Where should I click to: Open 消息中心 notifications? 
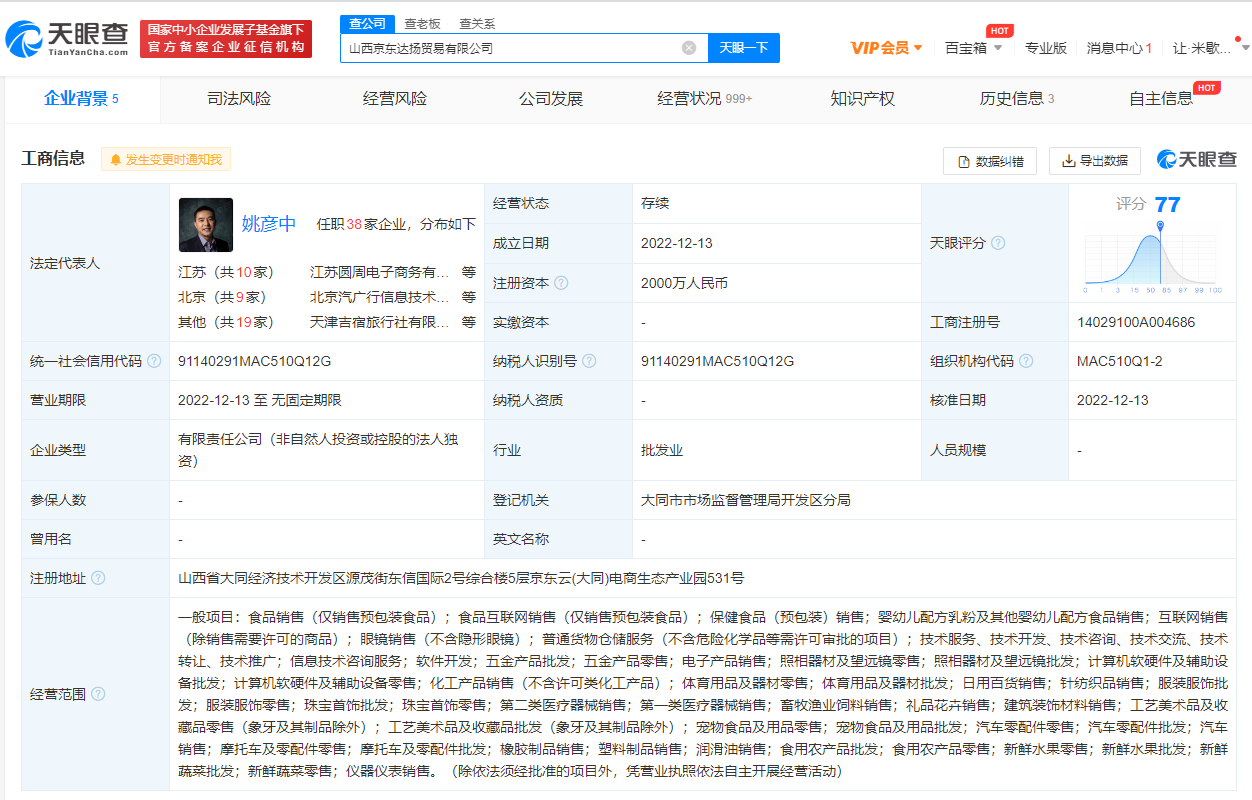(x=1119, y=48)
